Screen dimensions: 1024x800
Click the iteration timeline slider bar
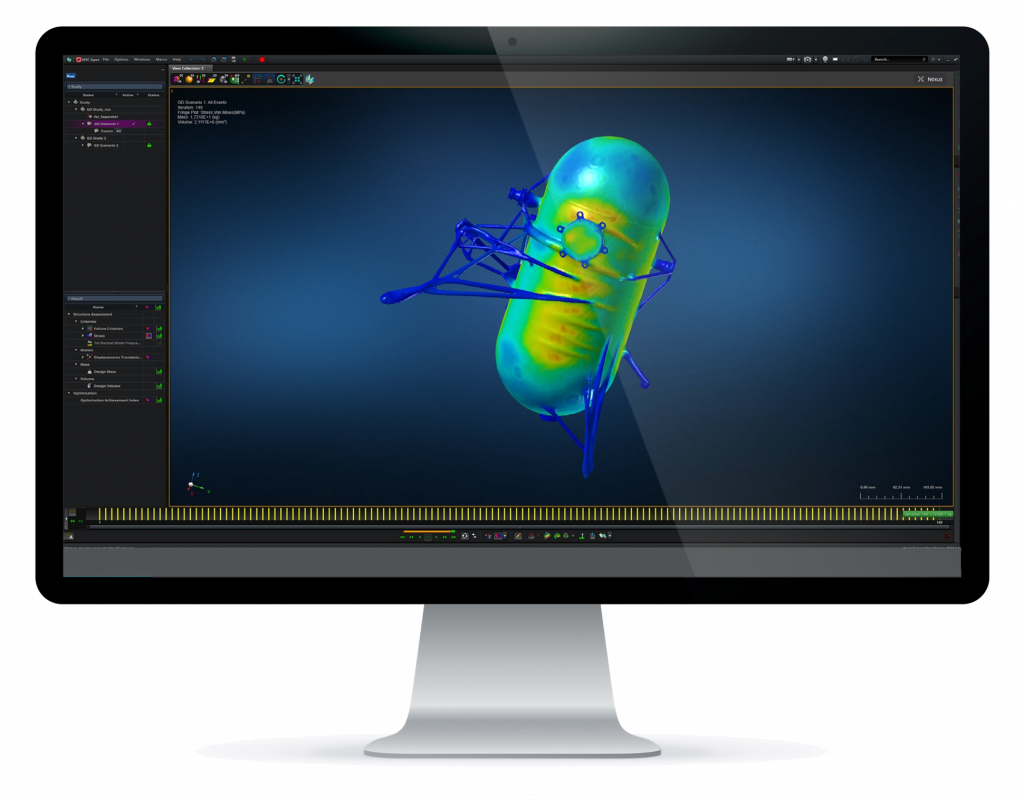tap(500, 515)
